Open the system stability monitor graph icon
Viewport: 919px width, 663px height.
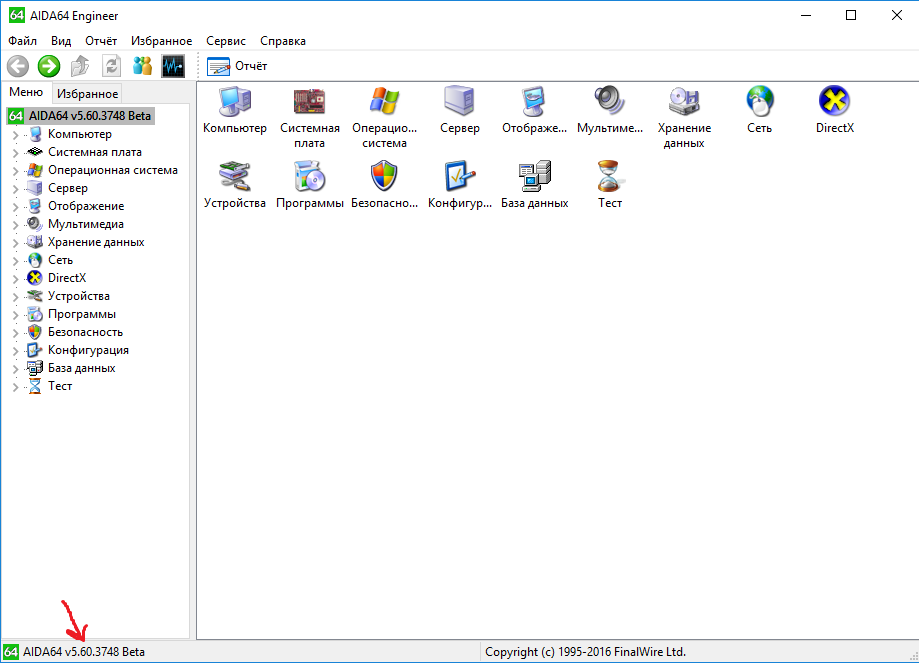pos(173,66)
